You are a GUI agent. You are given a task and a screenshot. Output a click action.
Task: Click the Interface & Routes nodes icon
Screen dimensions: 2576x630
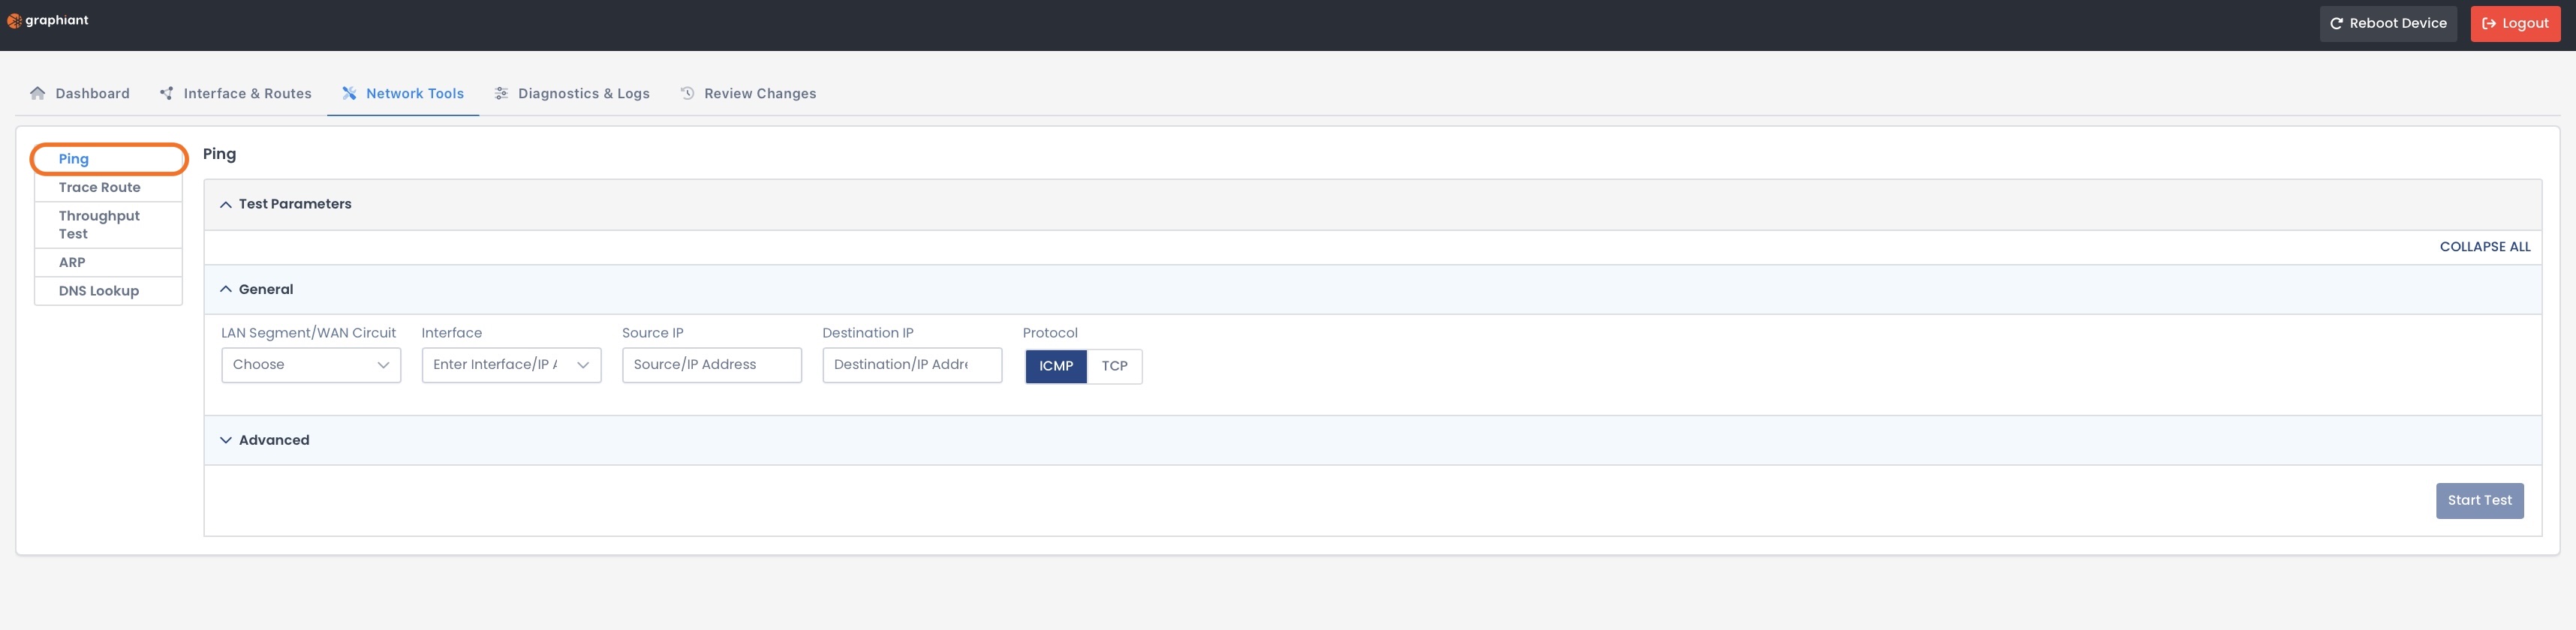[x=166, y=93]
